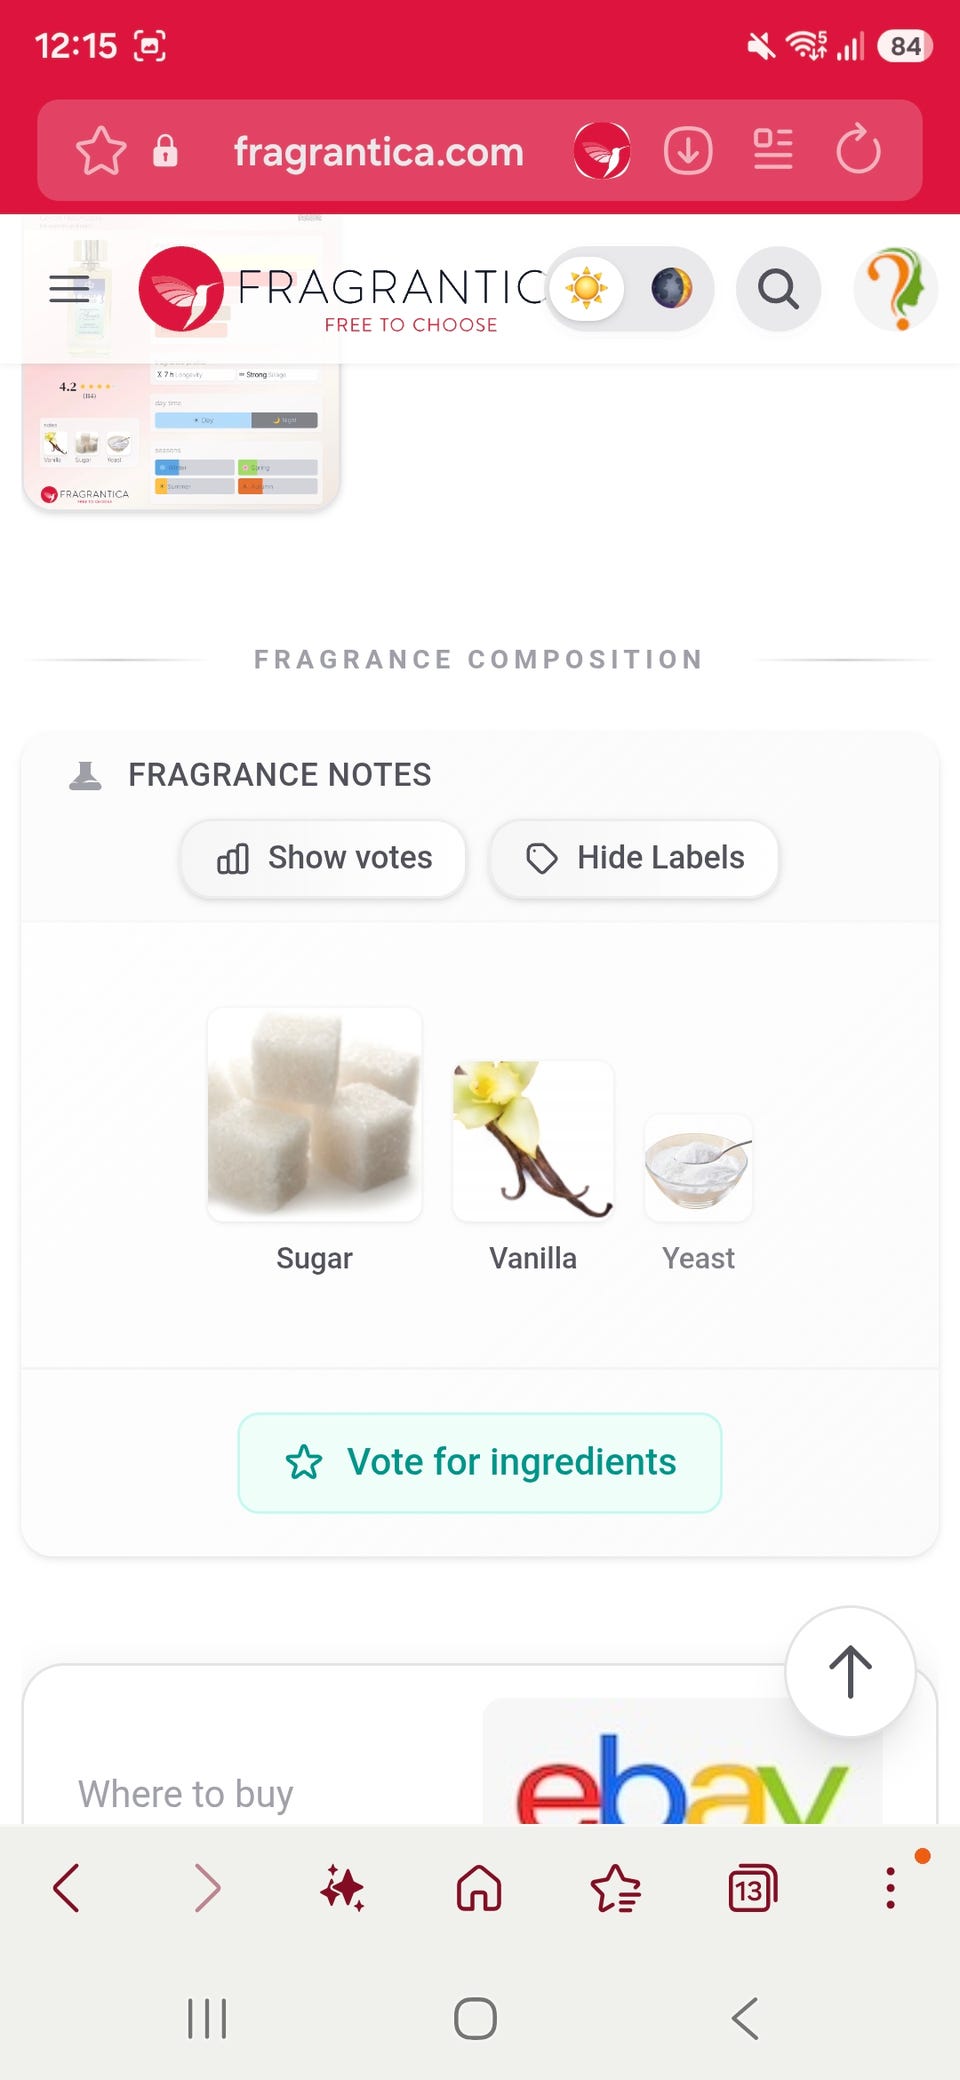This screenshot has height=2080, width=960.
Task: Tap the scroll-to-top arrow button
Action: [x=850, y=1671]
